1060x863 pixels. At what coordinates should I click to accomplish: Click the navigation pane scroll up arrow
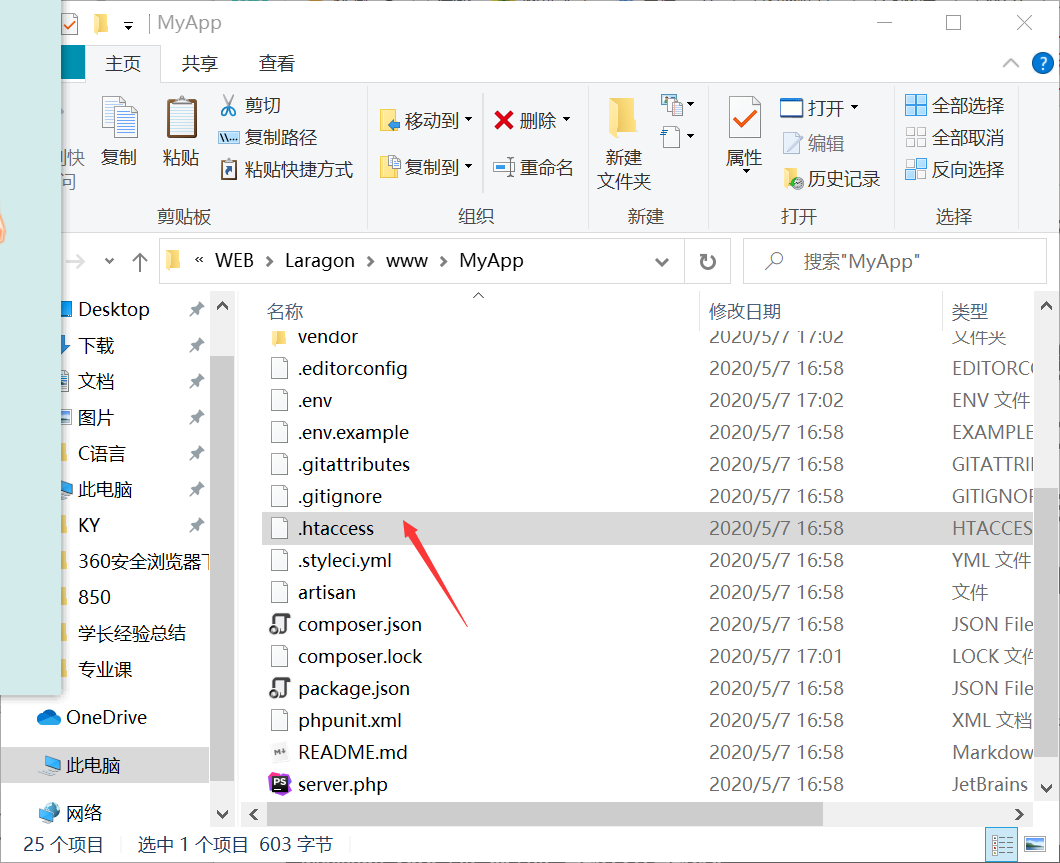tap(222, 306)
